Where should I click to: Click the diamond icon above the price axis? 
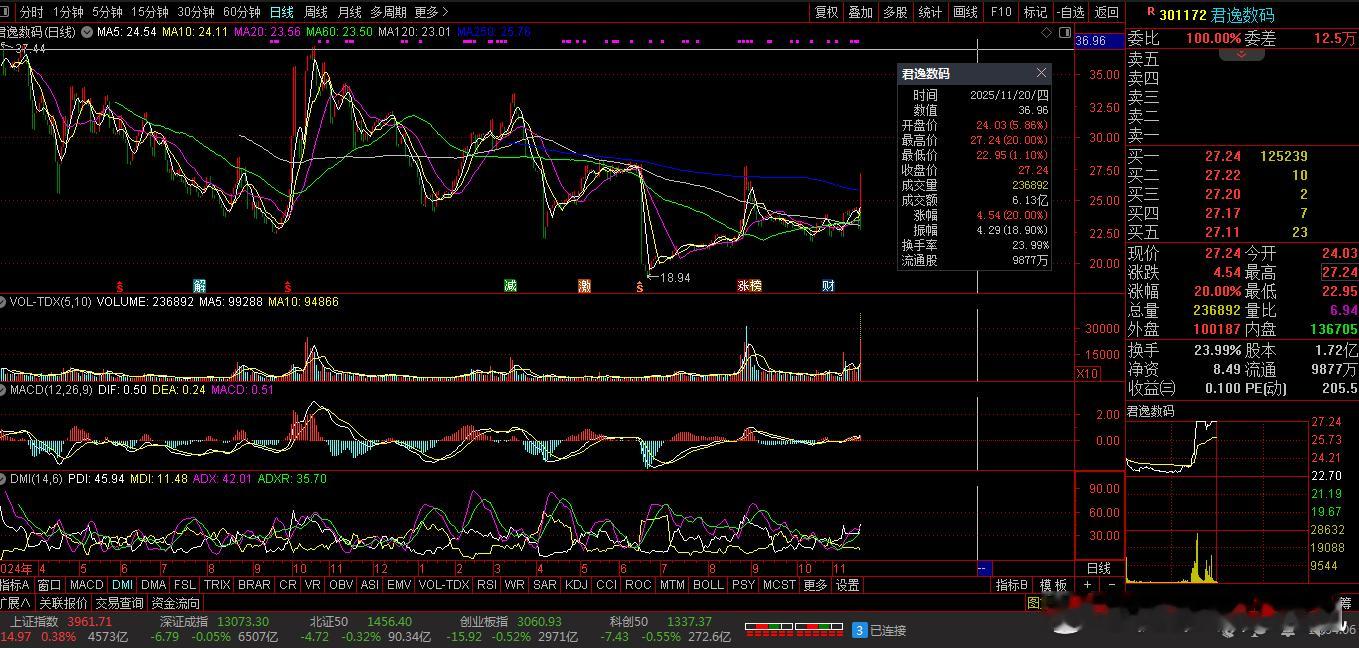(x=1046, y=32)
